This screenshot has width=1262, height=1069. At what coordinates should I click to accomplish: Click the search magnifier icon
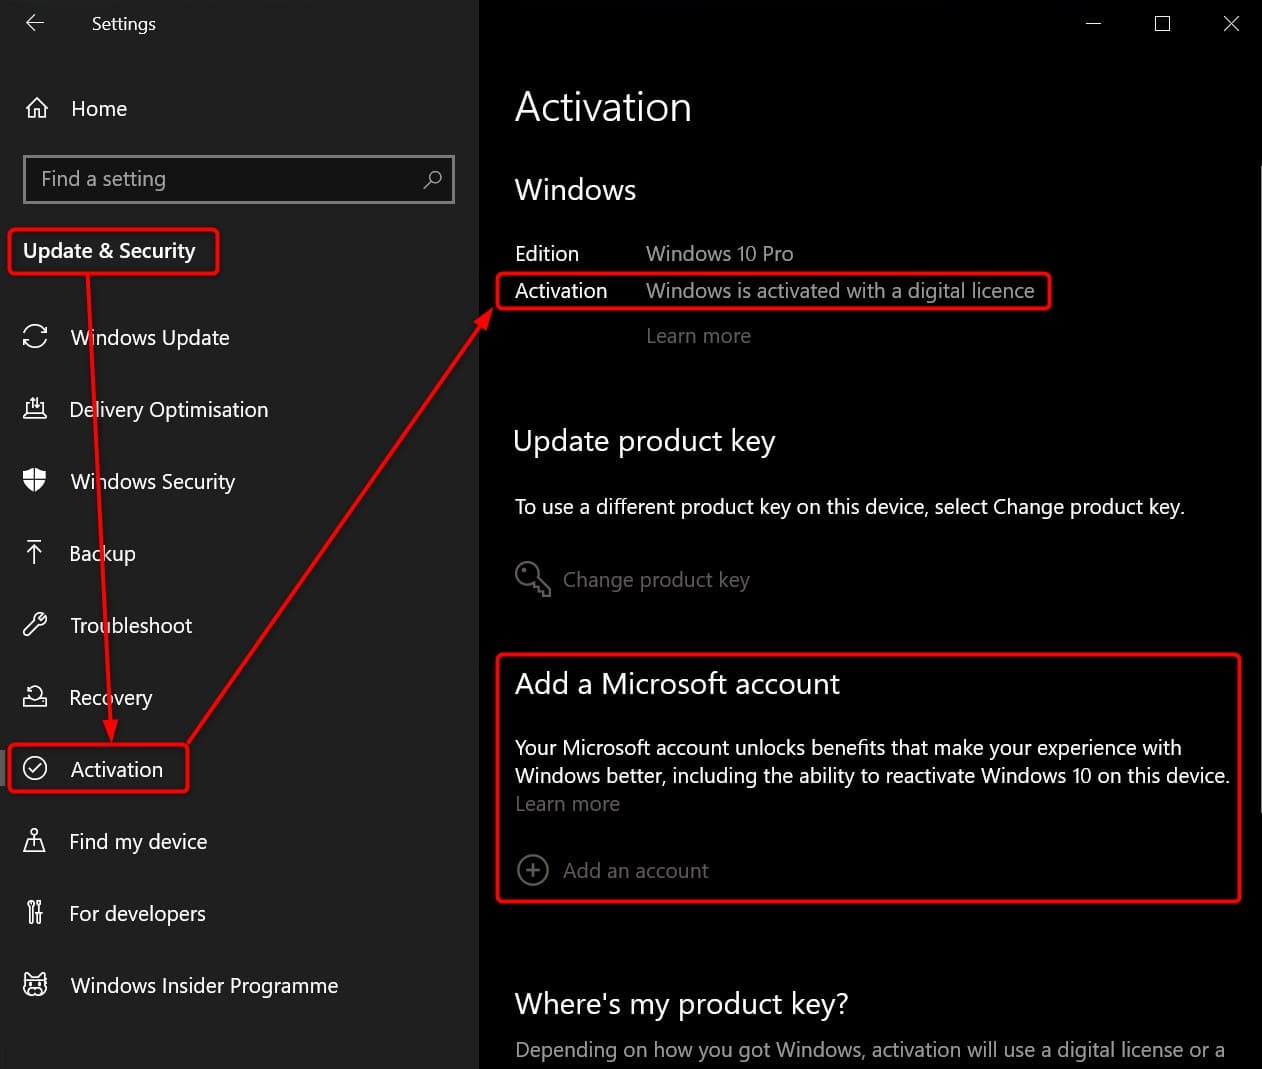[x=432, y=179]
